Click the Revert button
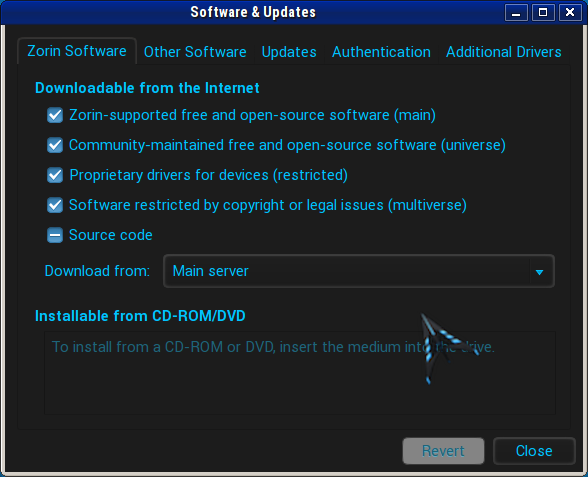588x477 pixels. [443, 451]
